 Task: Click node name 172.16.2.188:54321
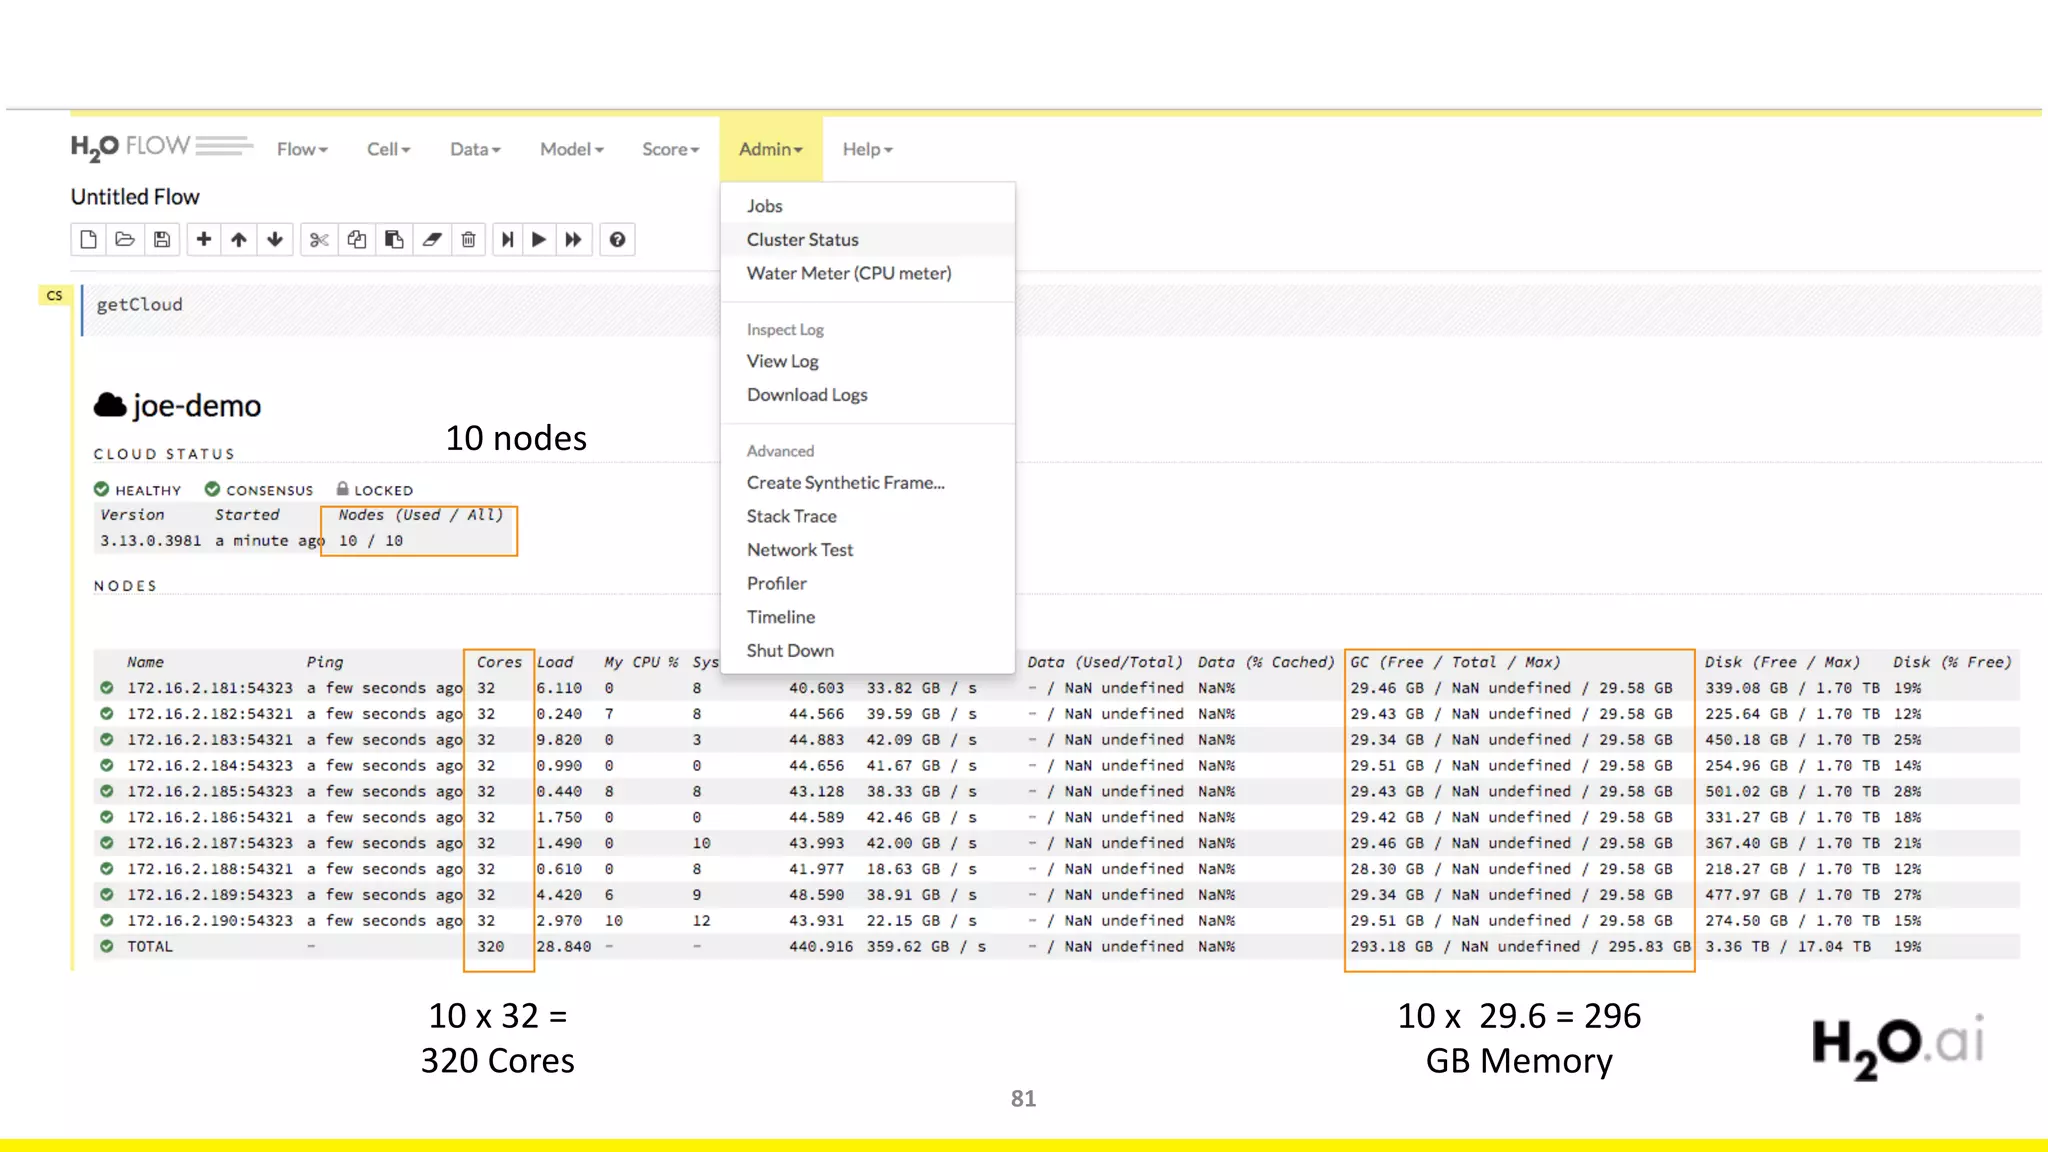pyautogui.click(x=210, y=869)
